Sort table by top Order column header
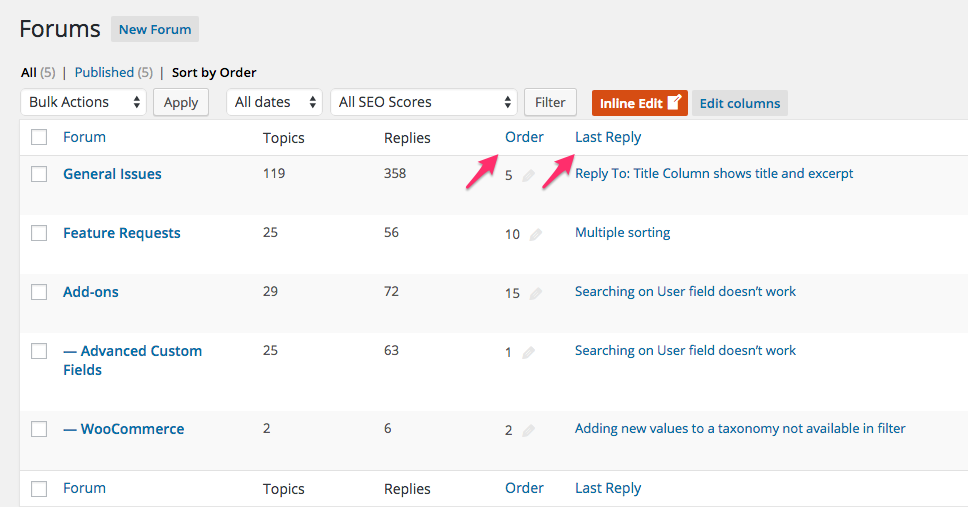 tap(524, 137)
